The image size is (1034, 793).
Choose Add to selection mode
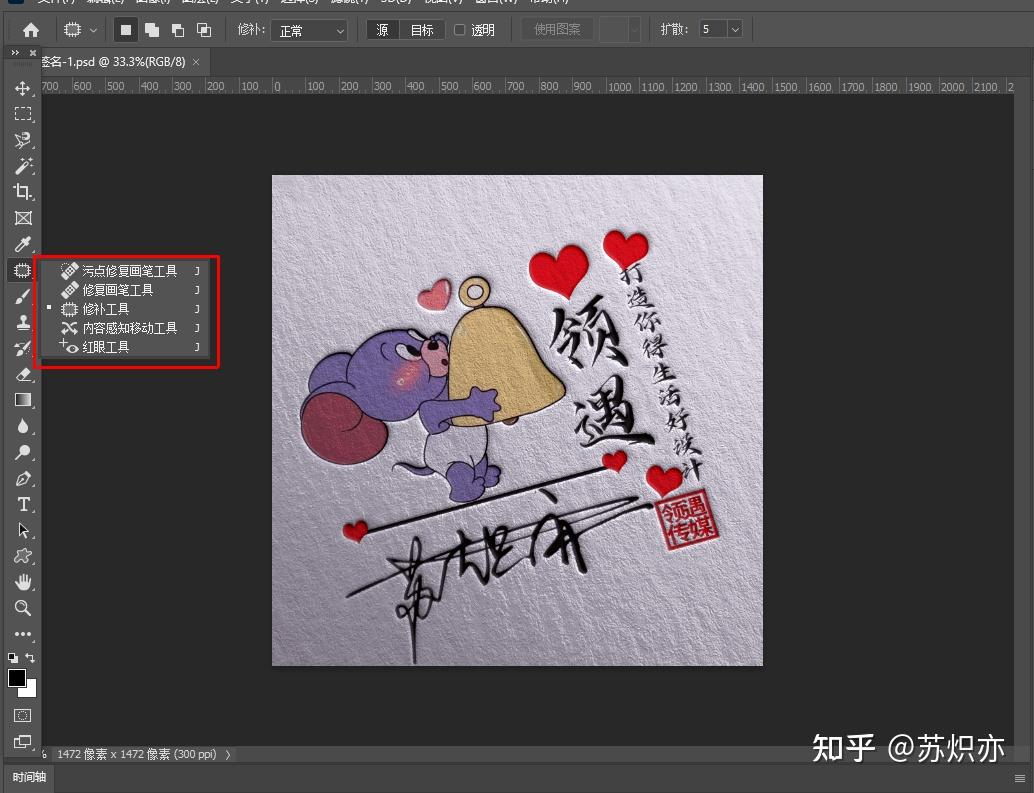pos(152,30)
